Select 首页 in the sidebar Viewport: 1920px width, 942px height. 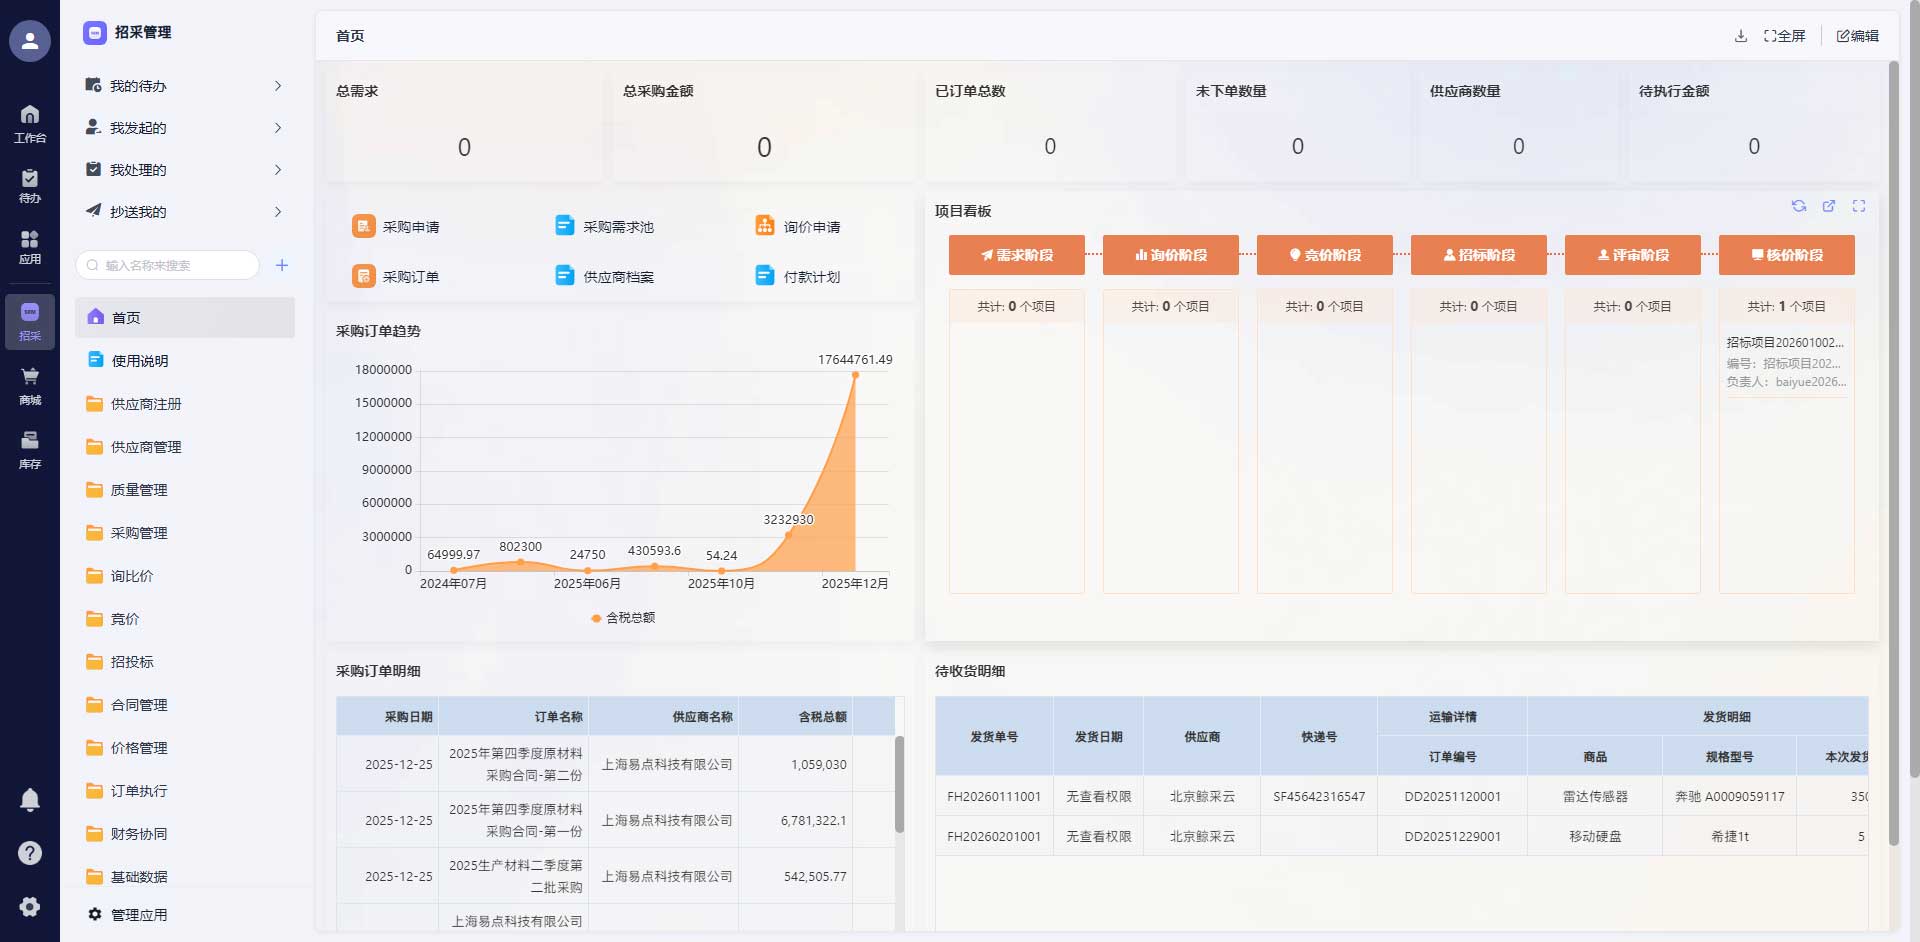click(185, 317)
